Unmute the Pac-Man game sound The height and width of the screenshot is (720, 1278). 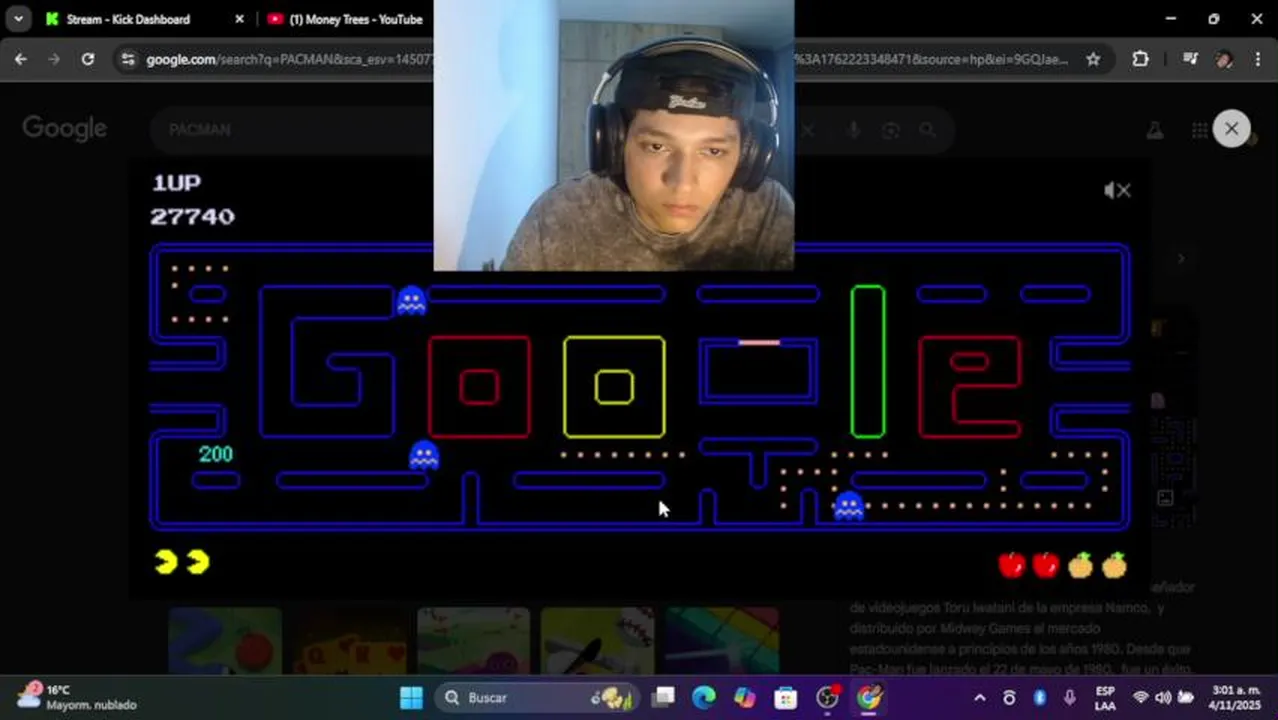pos(1117,190)
